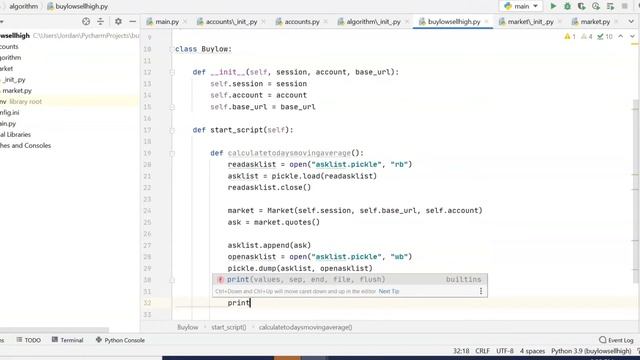Click the calculatetodaysmovingaverage() breadcrumb
640x360 pixels.
coord(305,327)
